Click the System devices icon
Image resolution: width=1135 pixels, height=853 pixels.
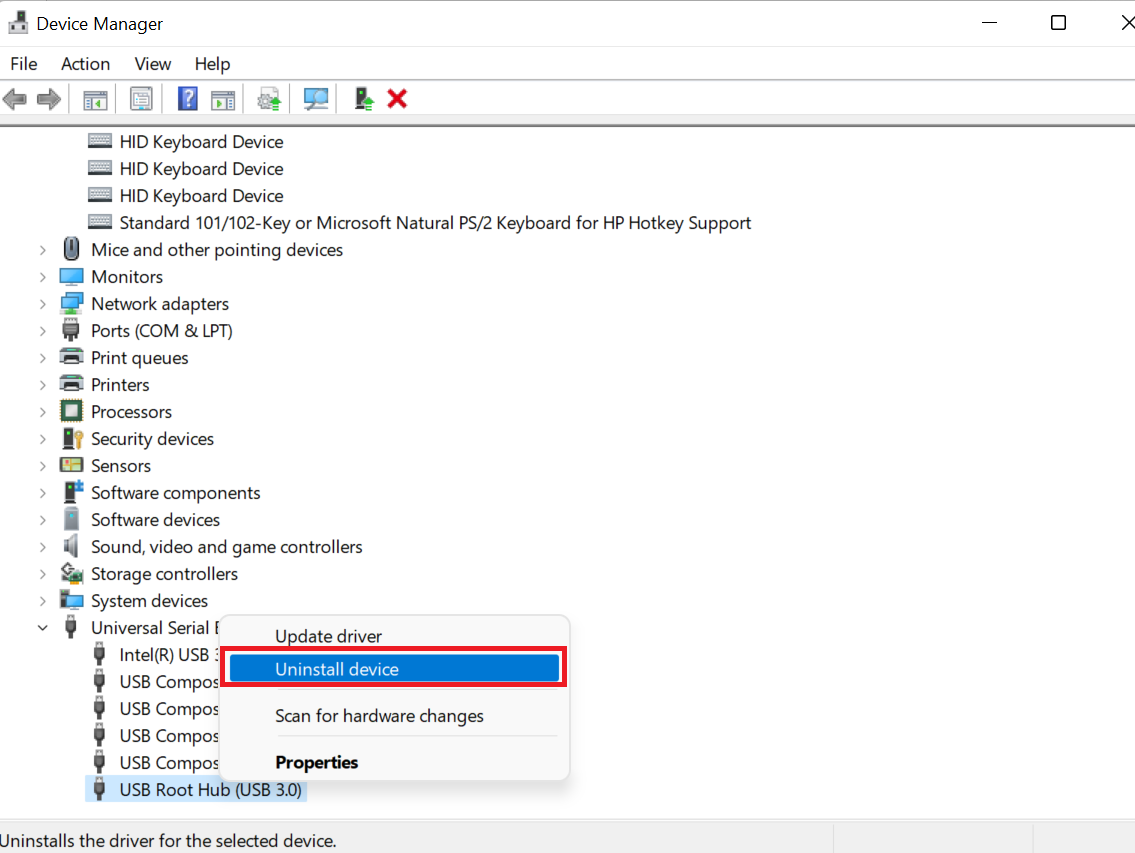tap(71, 600)
